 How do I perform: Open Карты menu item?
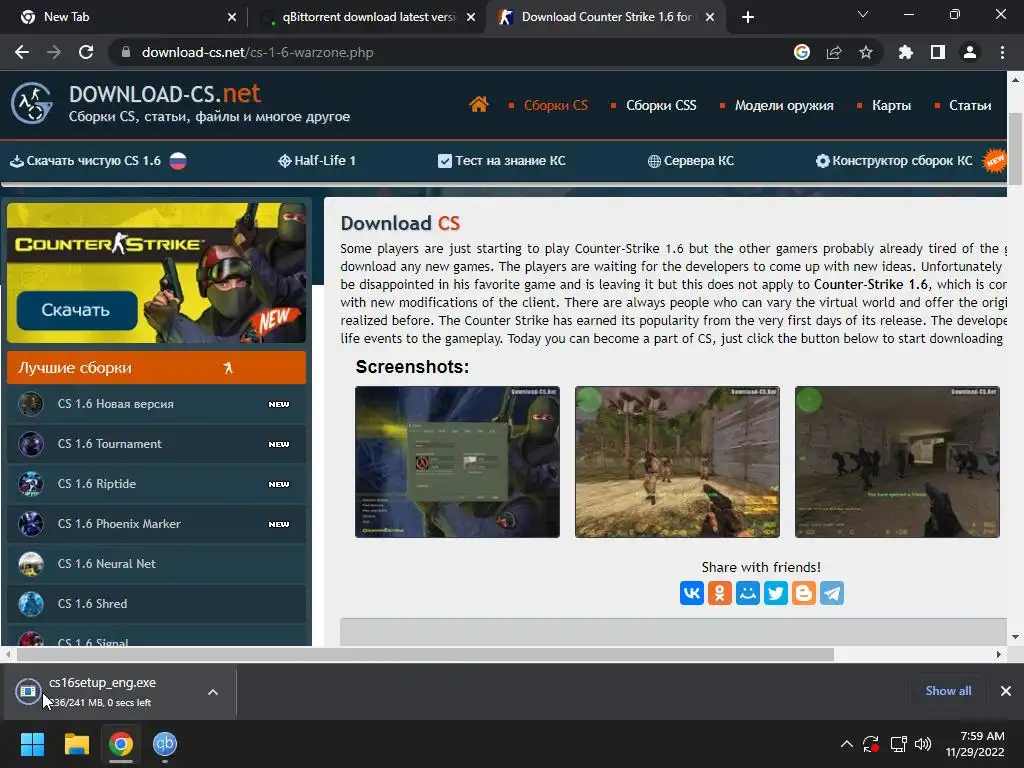(x=891, y=105)
